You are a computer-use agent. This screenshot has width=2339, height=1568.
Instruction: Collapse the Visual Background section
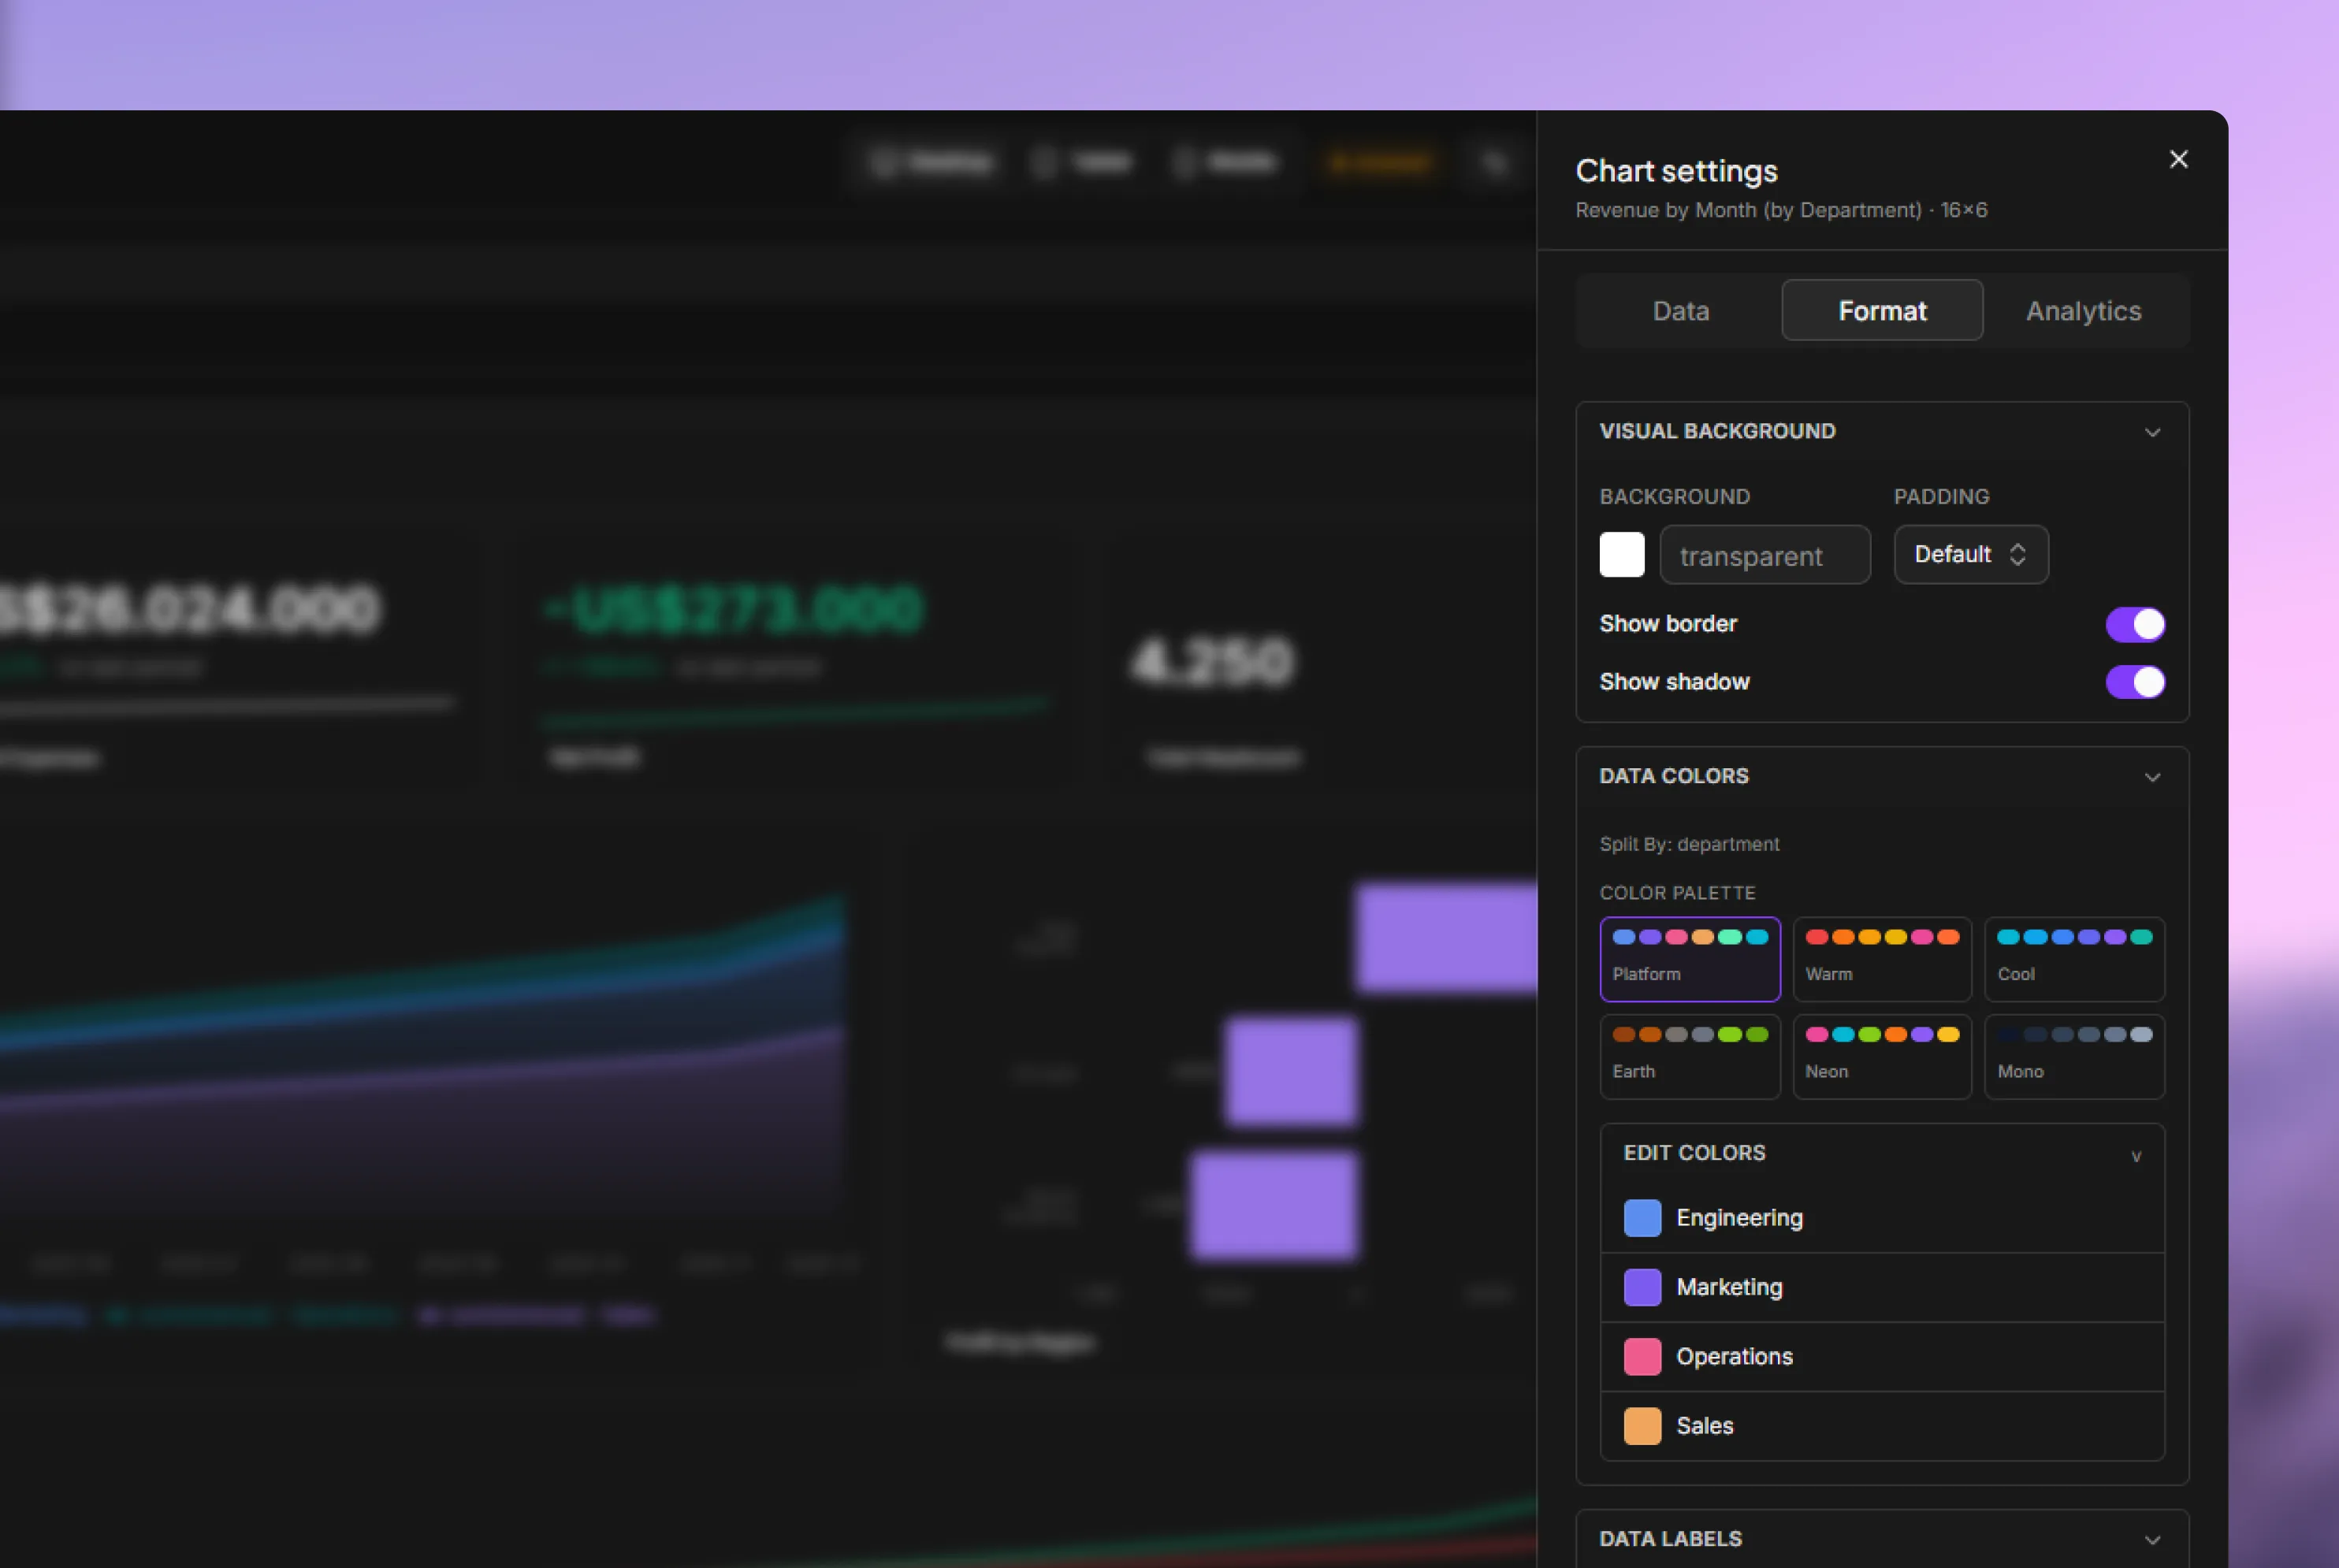pos(2152,432)
